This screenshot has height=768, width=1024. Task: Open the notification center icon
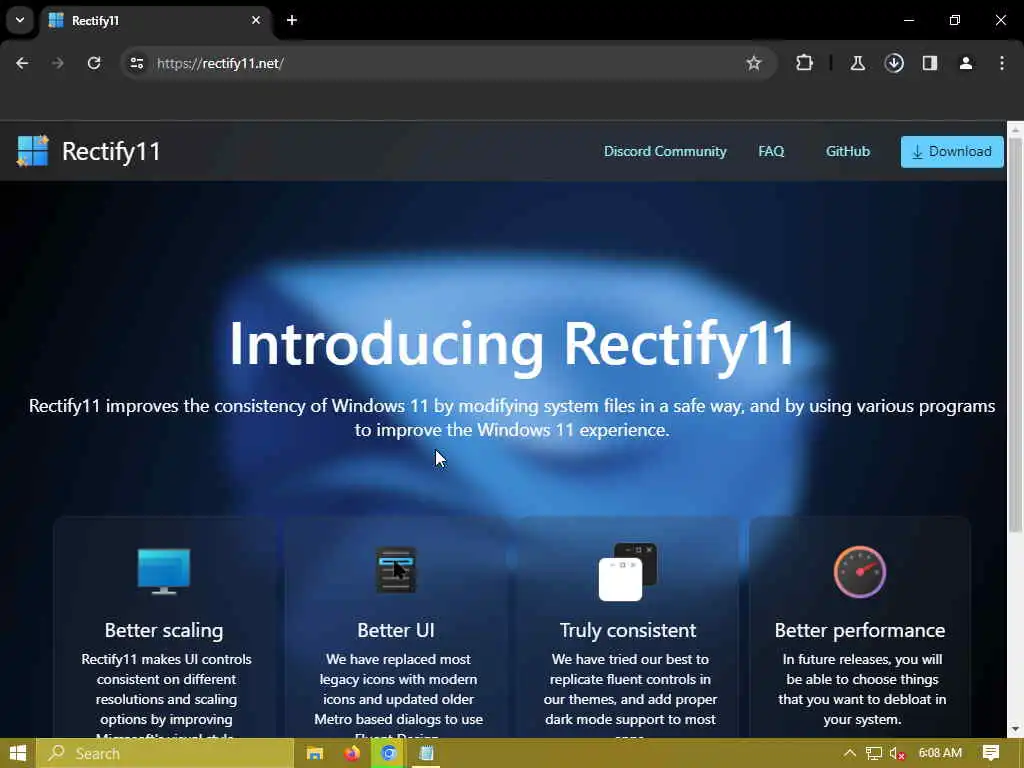991,753
